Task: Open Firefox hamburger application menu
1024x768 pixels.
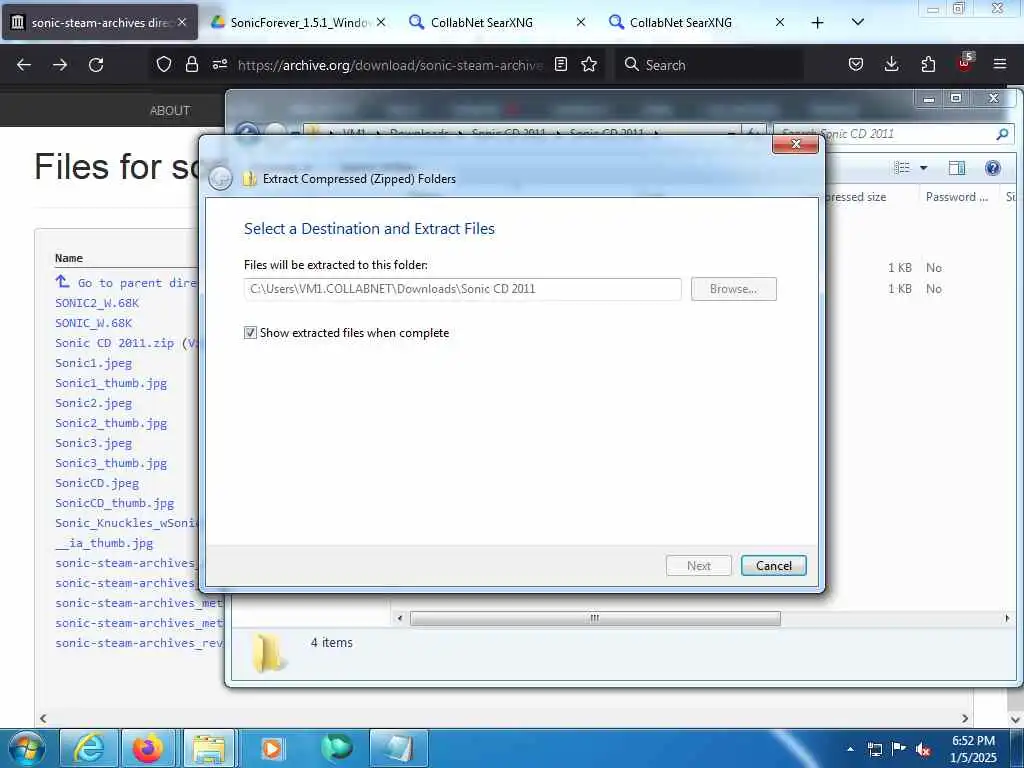Action: (1000, 64)
